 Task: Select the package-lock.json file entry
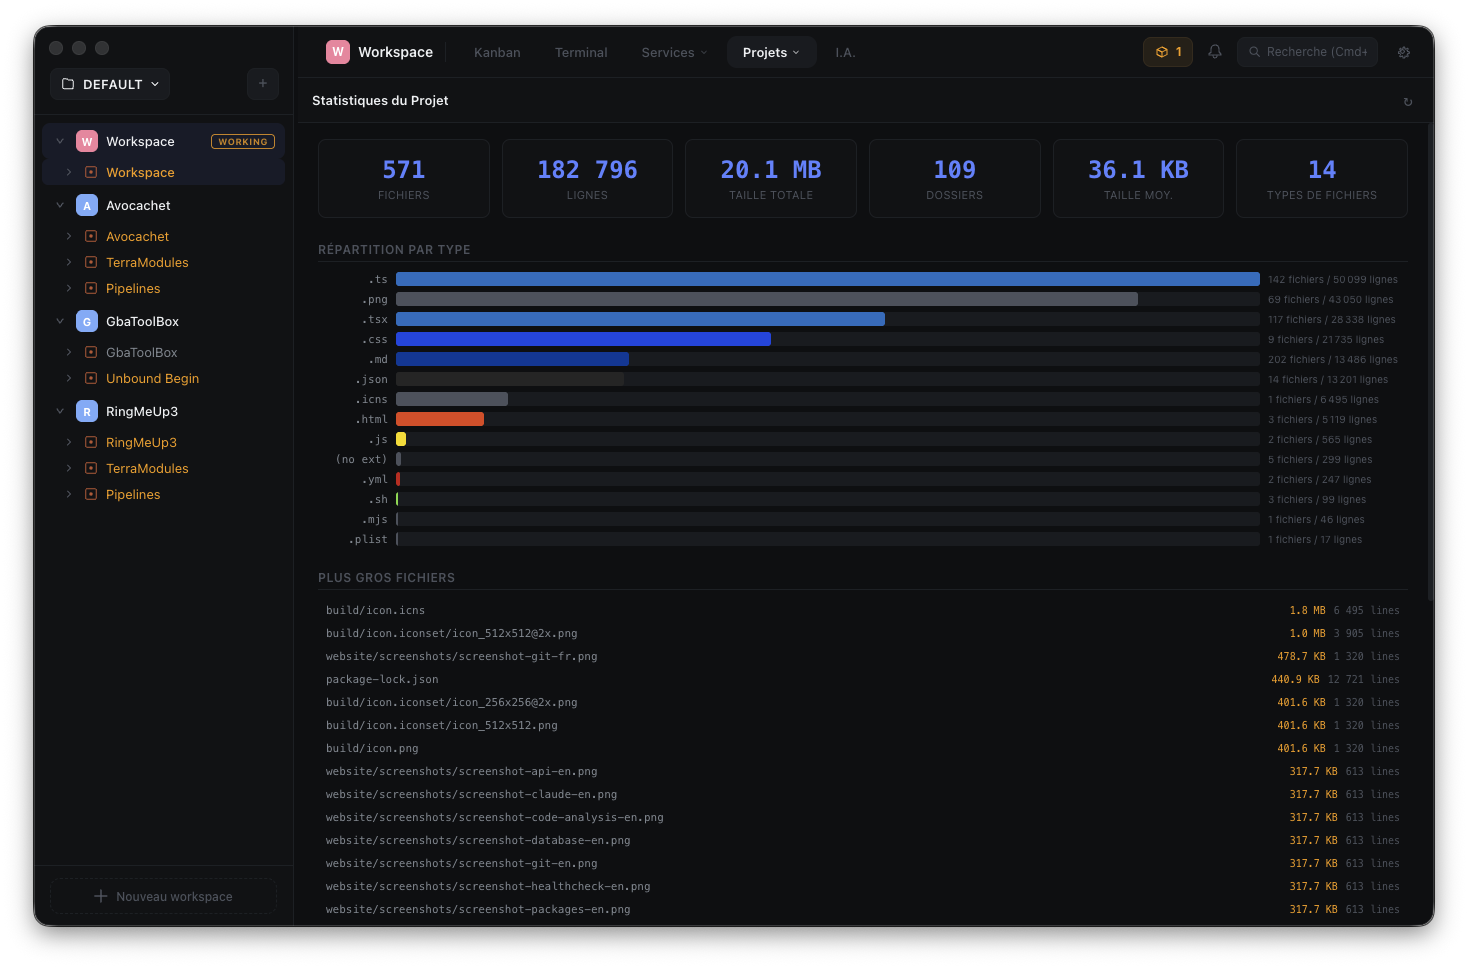click(x=382, y=679)
